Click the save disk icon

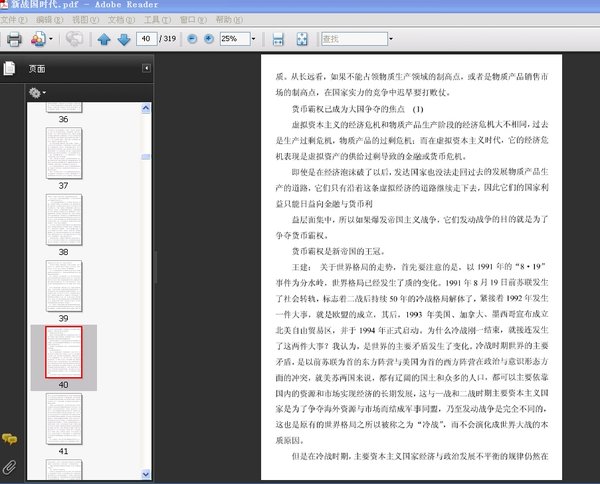[x=278, y=39]
